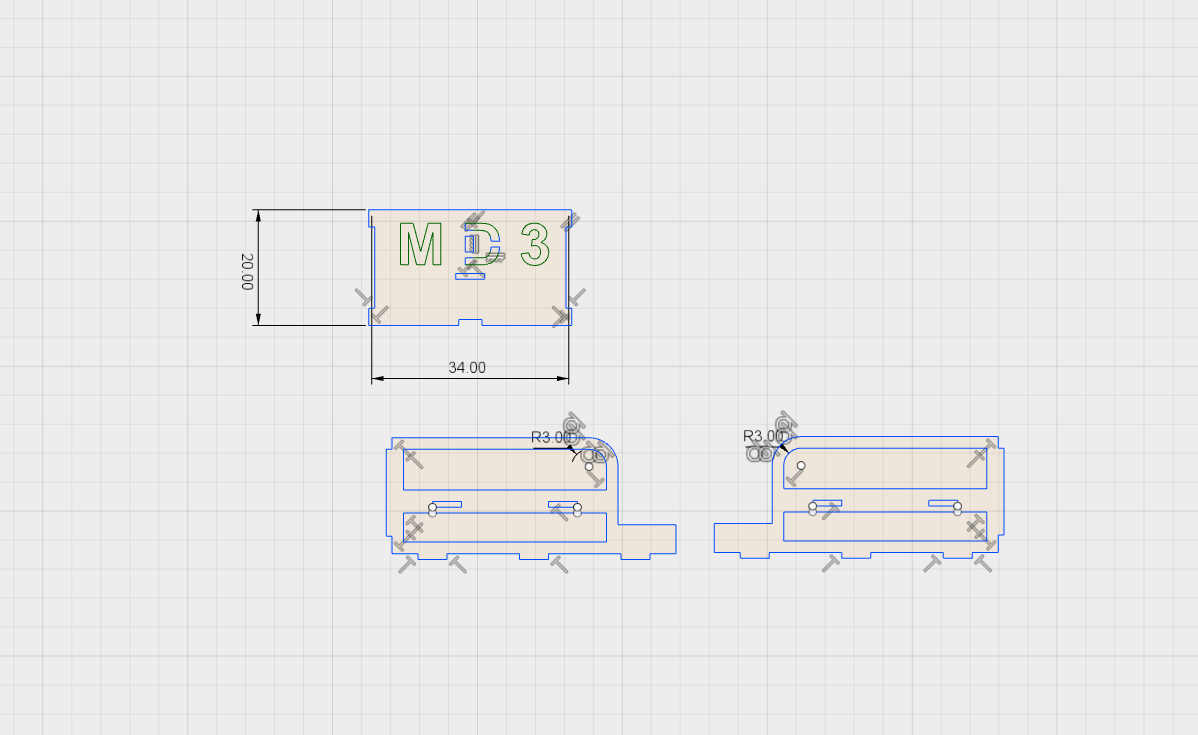The image size is (1198, 735).
Task: Click perpendicular constraint icon right of top rectangle
Action: point(576,297)
